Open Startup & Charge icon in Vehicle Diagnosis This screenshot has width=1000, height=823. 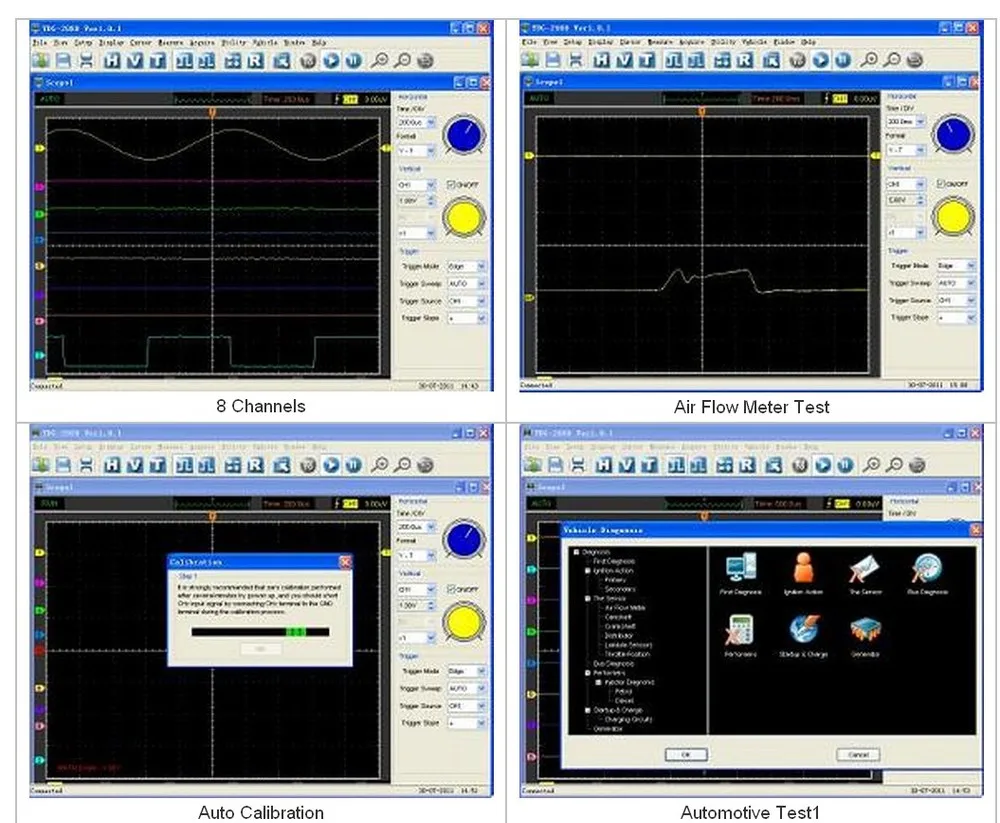click(803, 630)
